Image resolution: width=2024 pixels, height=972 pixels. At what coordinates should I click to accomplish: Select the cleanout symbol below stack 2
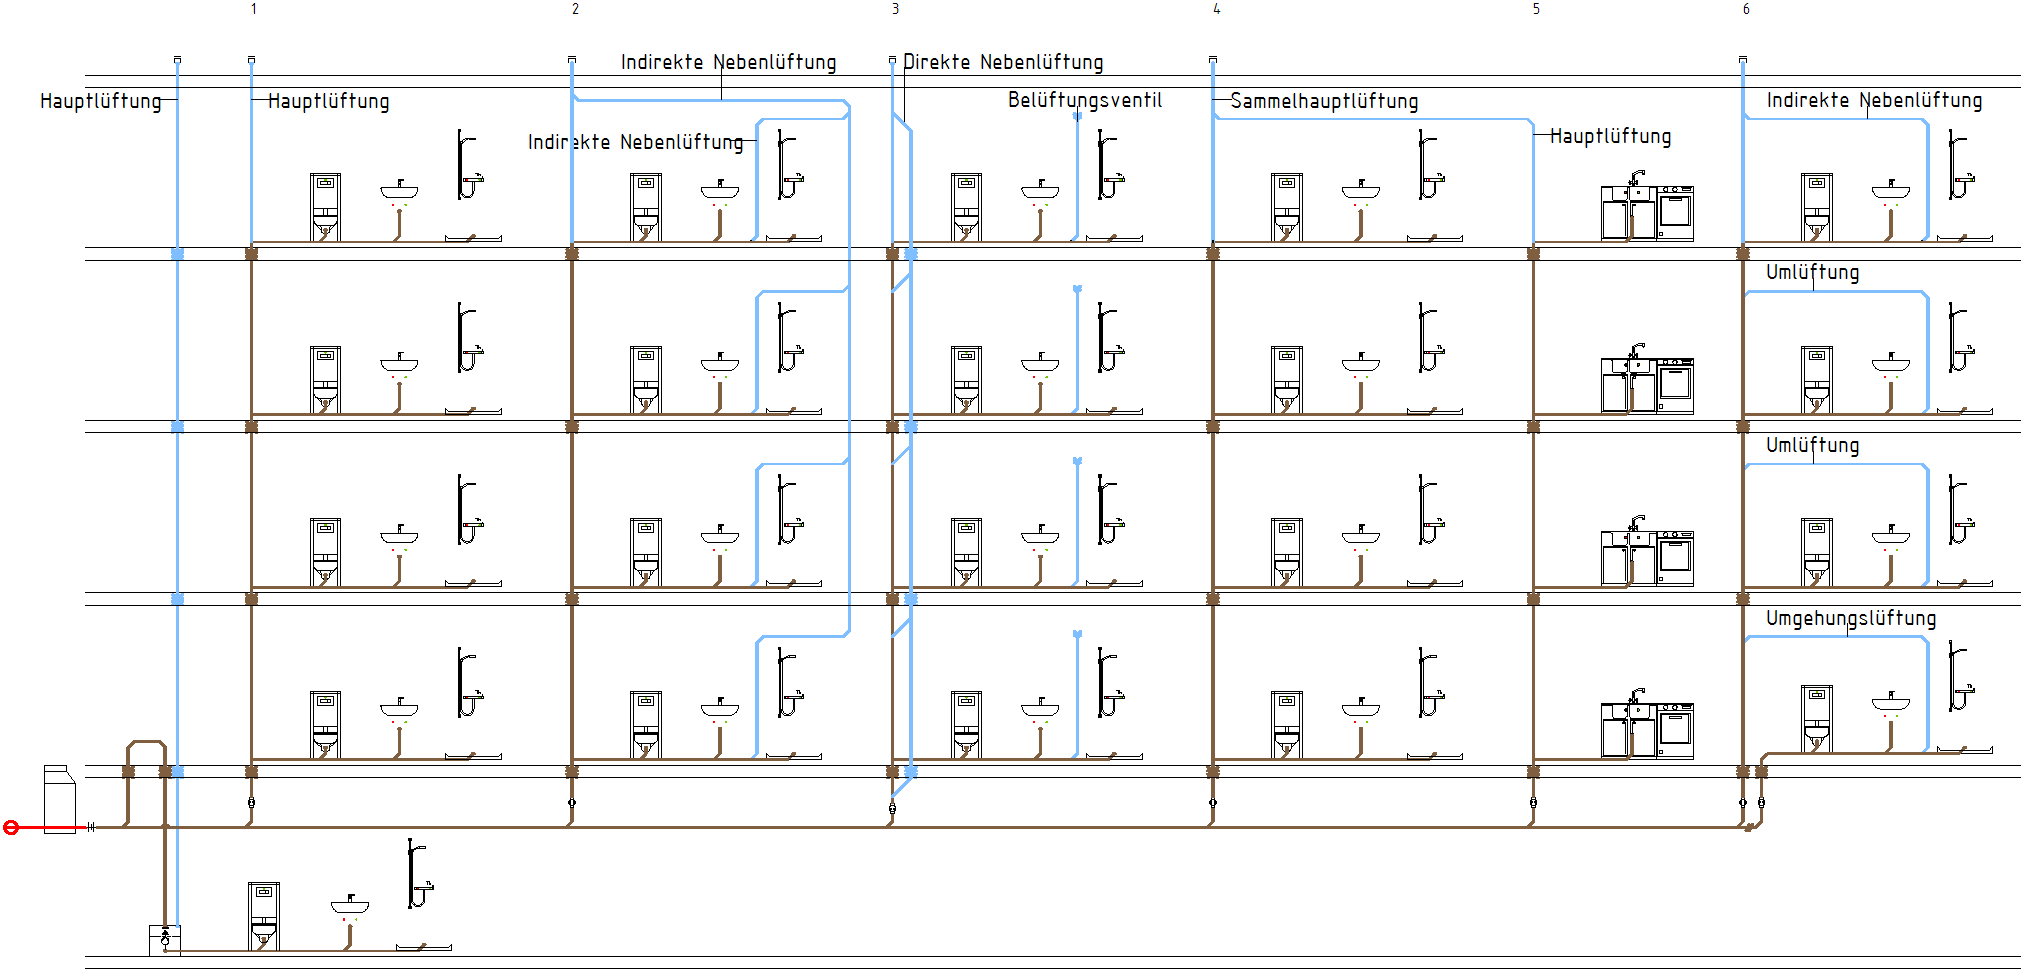pyautogui.click(x=572, y=802)
